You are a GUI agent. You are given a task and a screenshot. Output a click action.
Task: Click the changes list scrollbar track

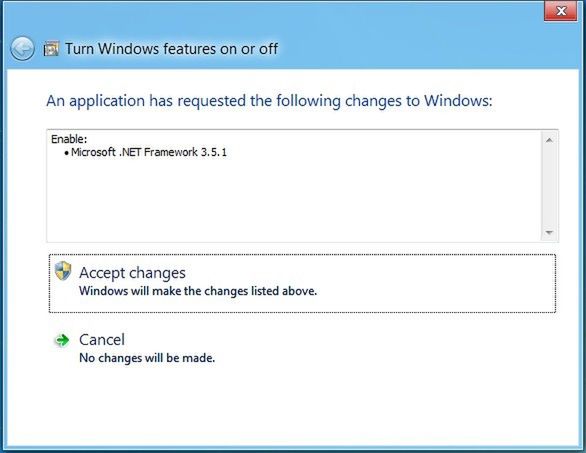click(549, 186)
